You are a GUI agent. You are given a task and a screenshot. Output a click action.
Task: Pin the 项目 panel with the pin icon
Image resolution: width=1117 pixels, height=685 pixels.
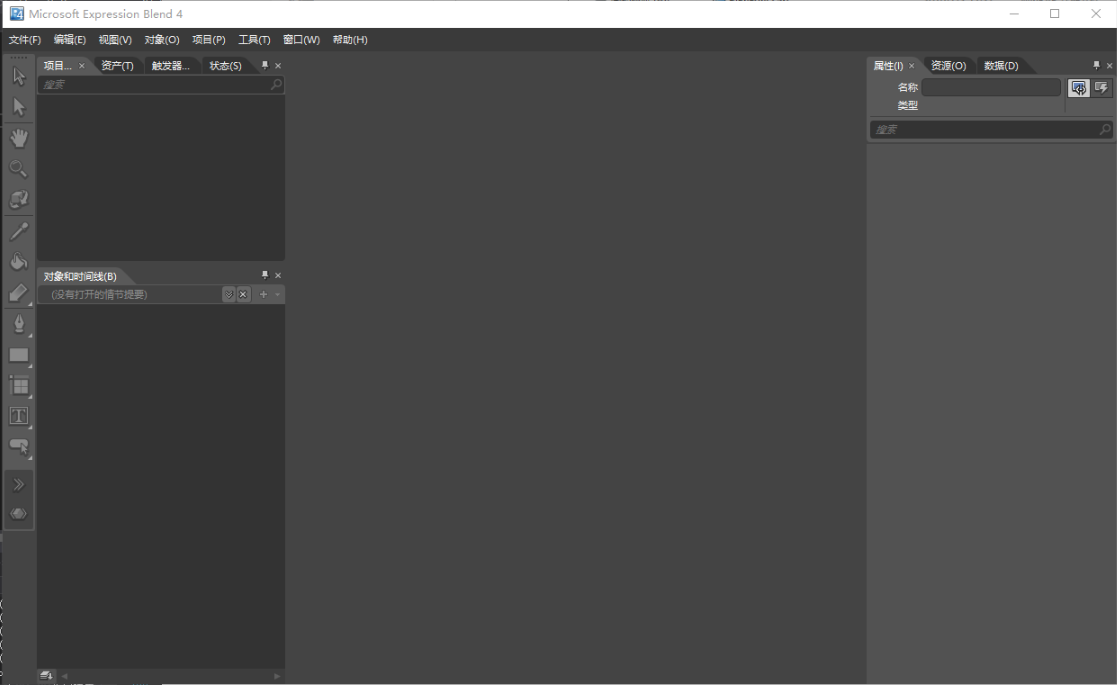coord(264,65)
